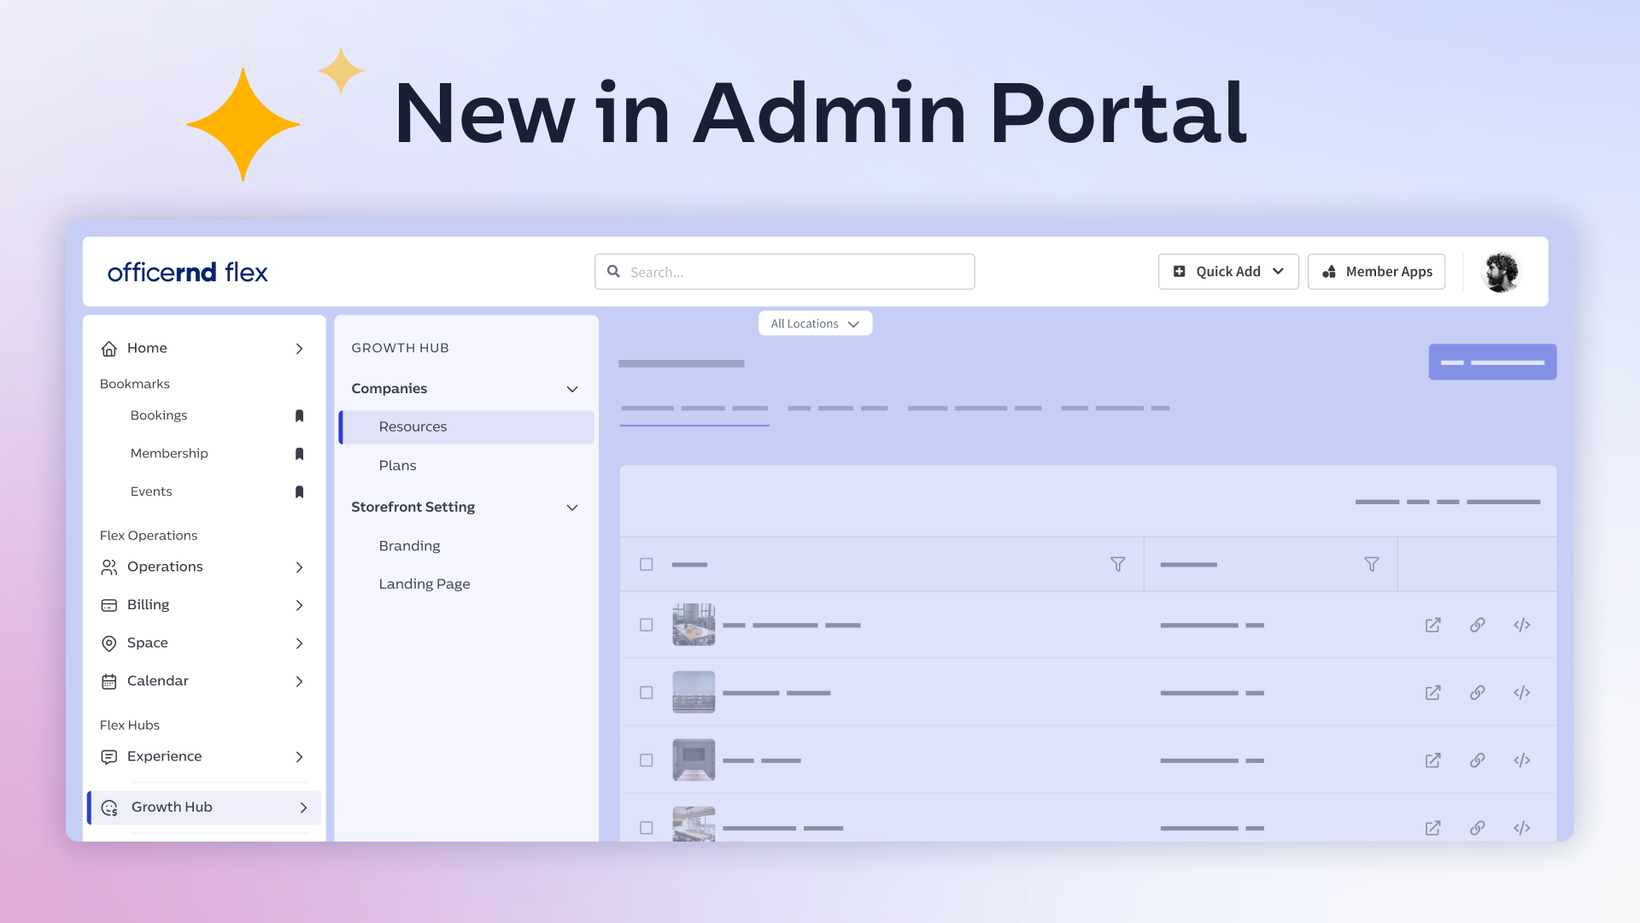Collapse the Storefront Setting section
Image resolution: width=1640 pixels, height=923 pixels.
572,508
